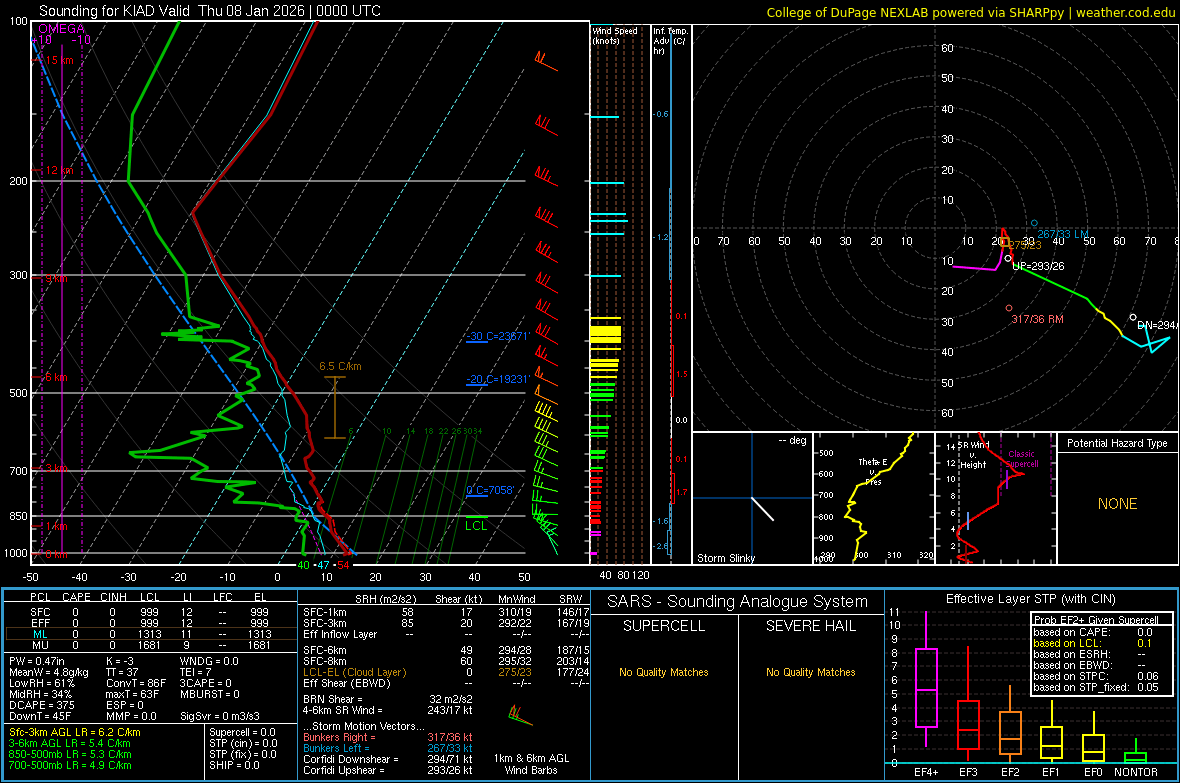This screenshot has height=783, width=1180.
Task: Click the Eff Shear (EBWD) row
Action: click(x=446, y=684)
